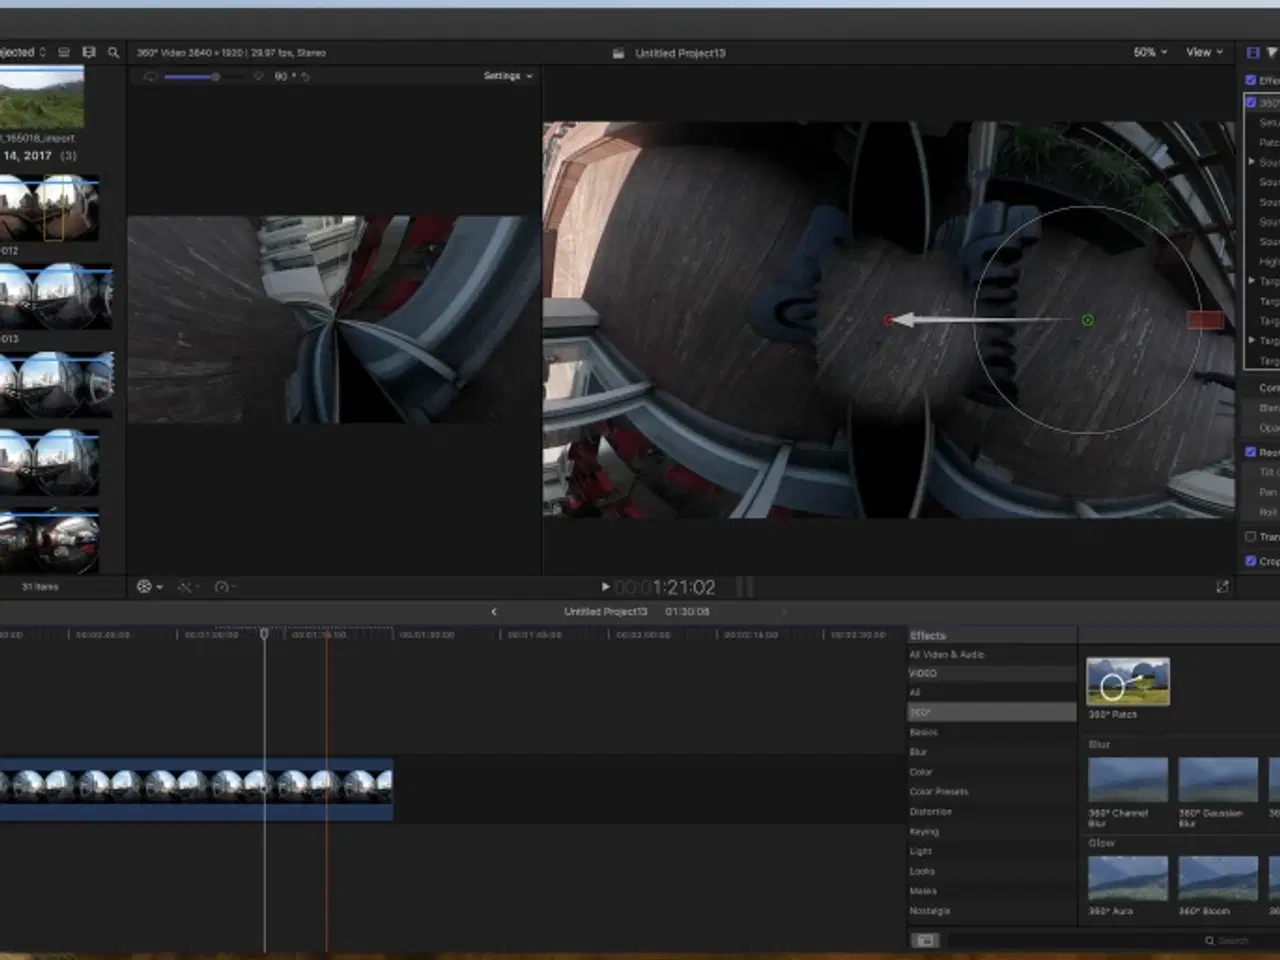The width and height of the screenshot is (1280, 960).
Task: Toggle the Reorient checkbox
Action: pos(1250,452)
